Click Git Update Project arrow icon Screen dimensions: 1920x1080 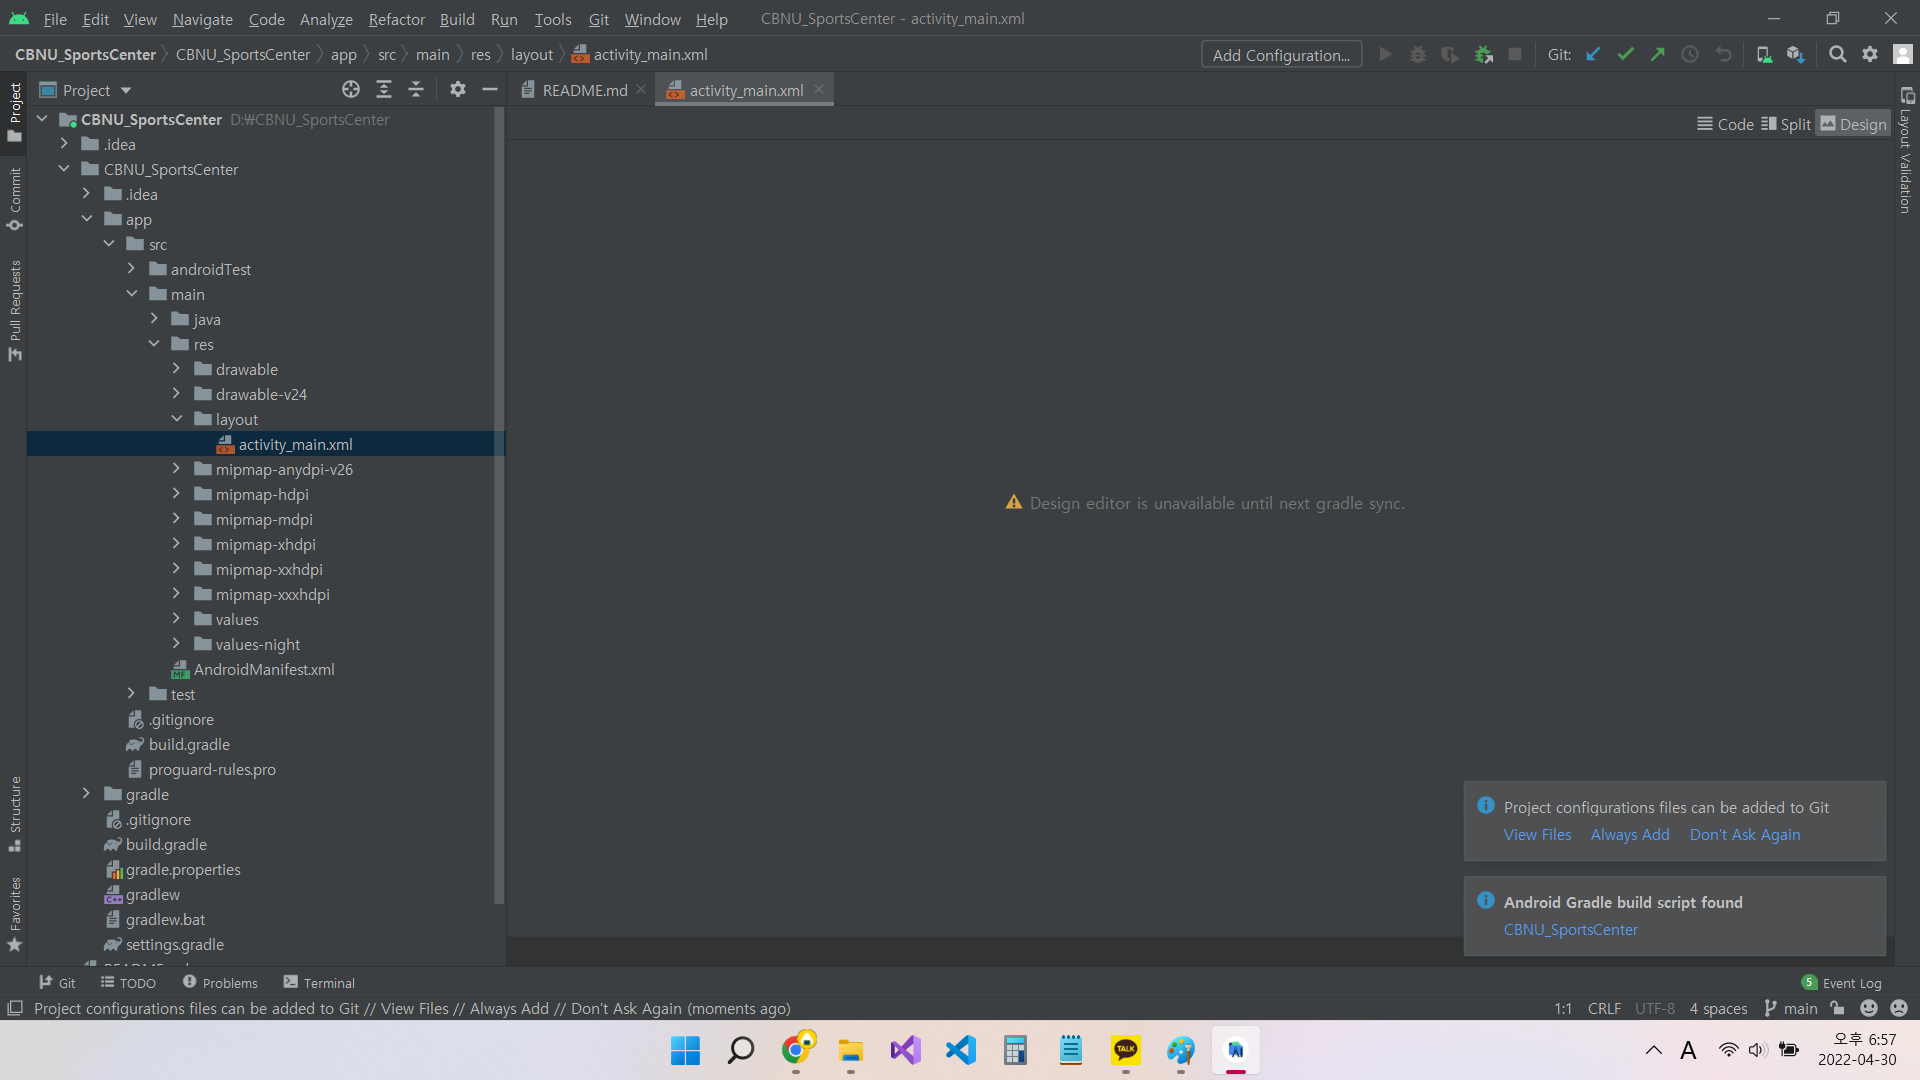[1594, 55]
